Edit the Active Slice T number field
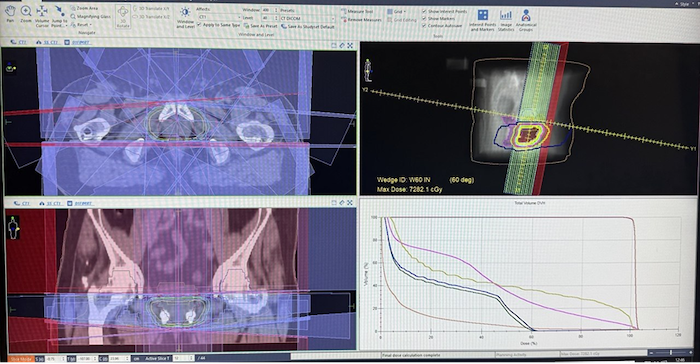 [182, 358]
